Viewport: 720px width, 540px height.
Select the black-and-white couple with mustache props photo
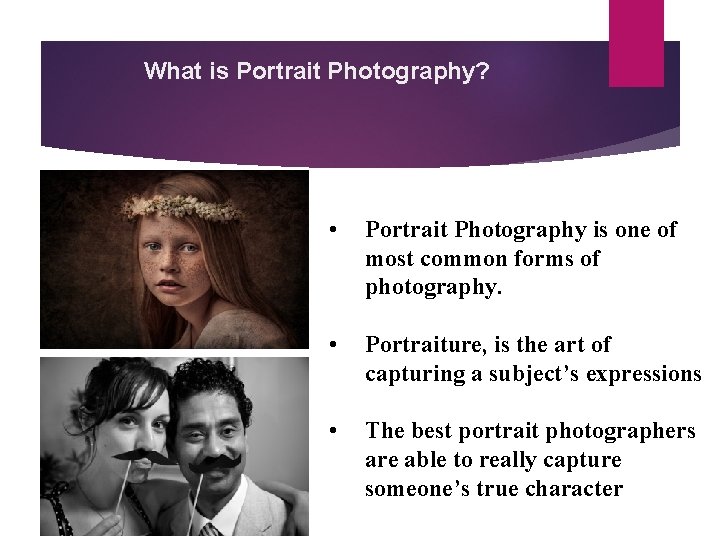tap(174, 446)
